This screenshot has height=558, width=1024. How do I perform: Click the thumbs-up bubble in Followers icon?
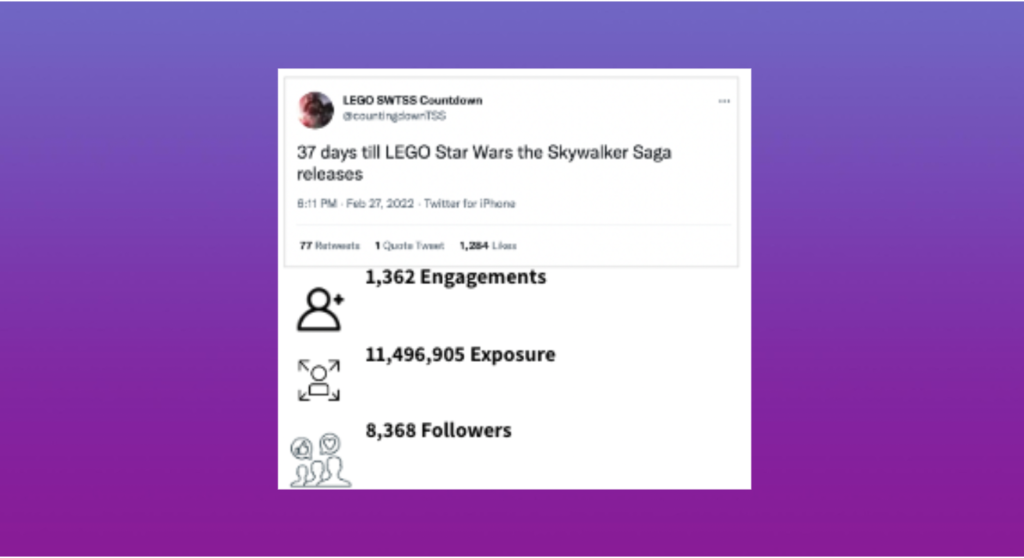pos(301,449)
